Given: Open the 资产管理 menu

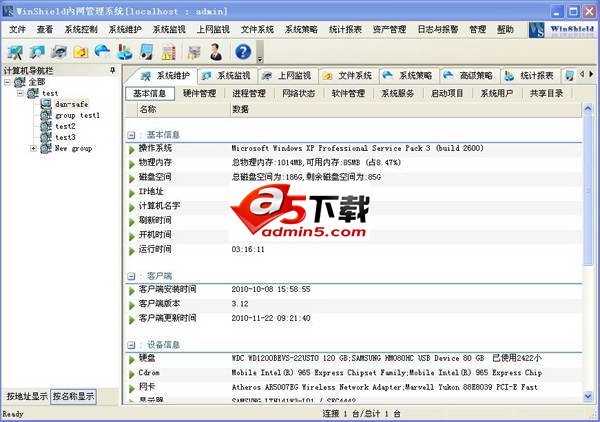Looking at the screenshot, I should (389, 29).
